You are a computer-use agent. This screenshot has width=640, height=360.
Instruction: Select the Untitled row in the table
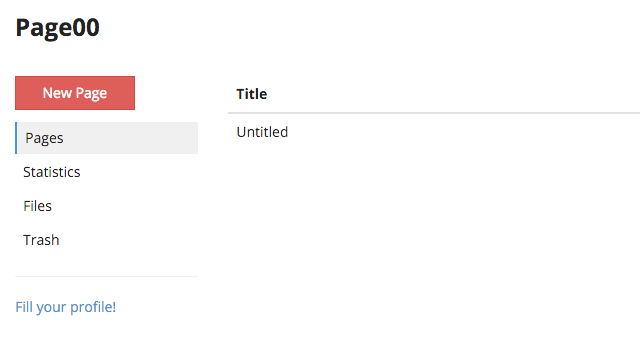[434, 132]
